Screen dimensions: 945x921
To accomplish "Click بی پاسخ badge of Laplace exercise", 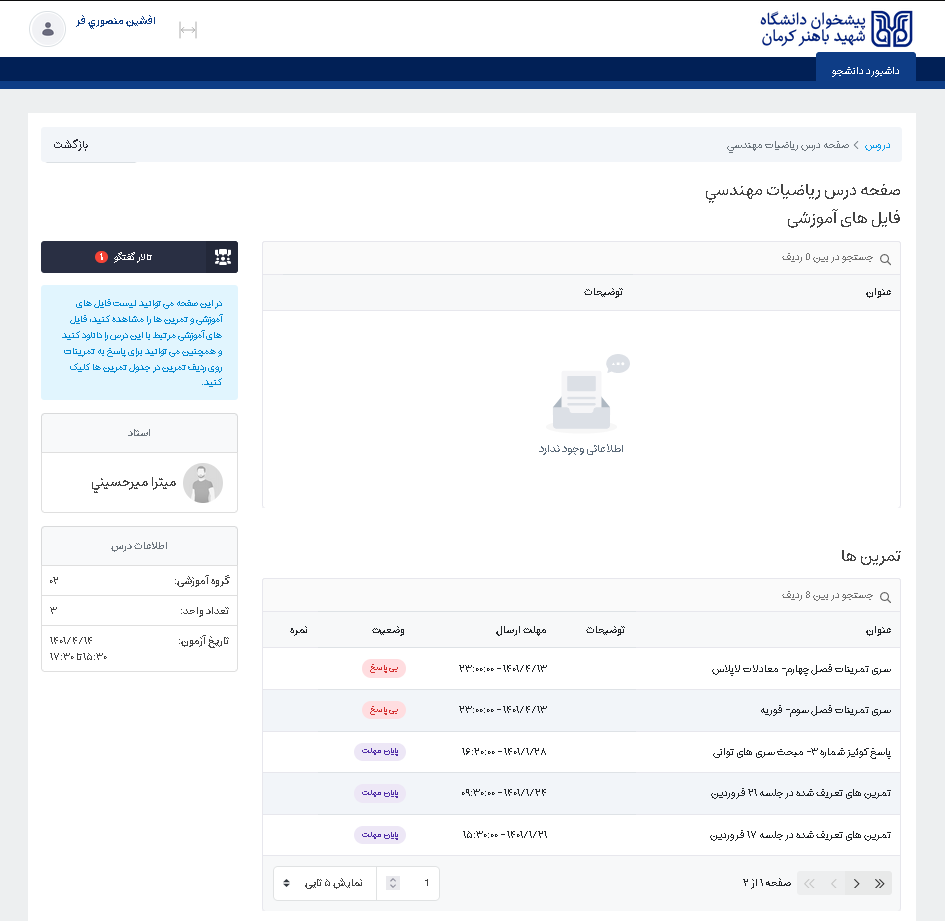I will (384, 668).
